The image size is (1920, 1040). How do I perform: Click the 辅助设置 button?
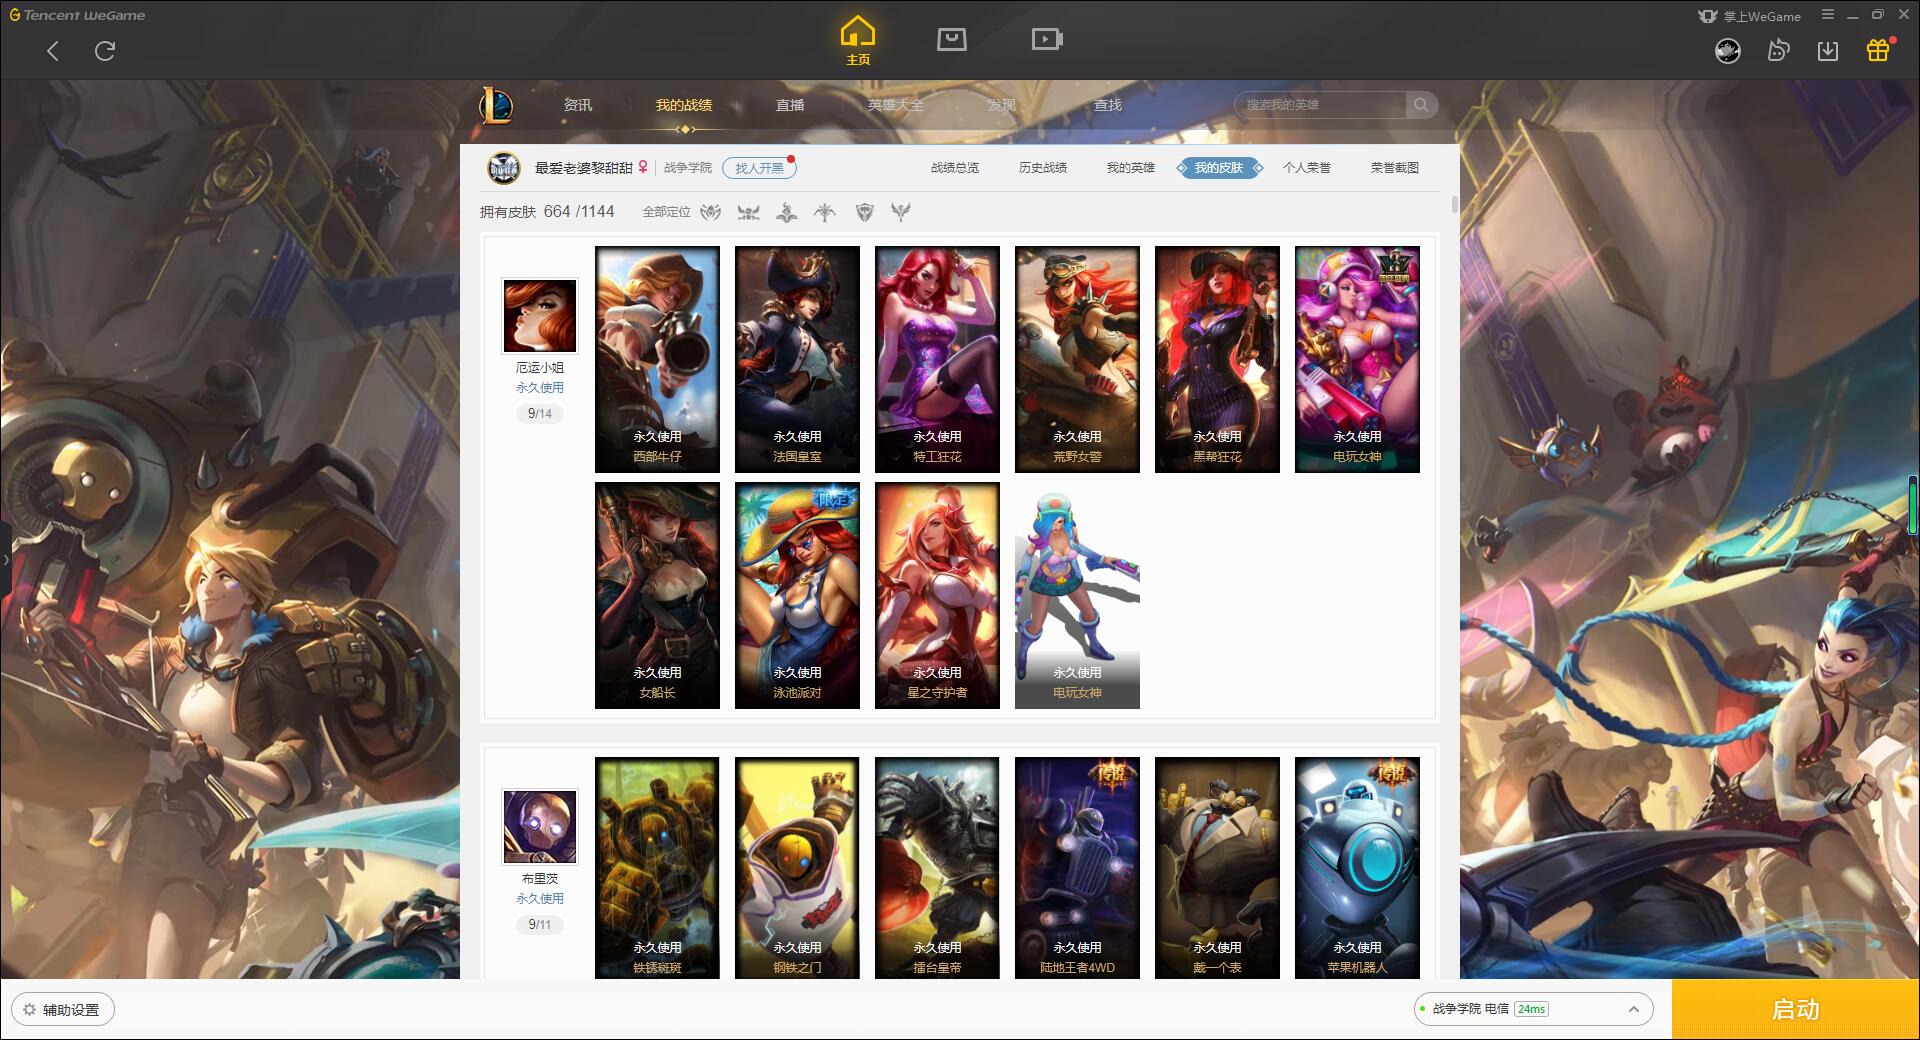click(63, 1010)
